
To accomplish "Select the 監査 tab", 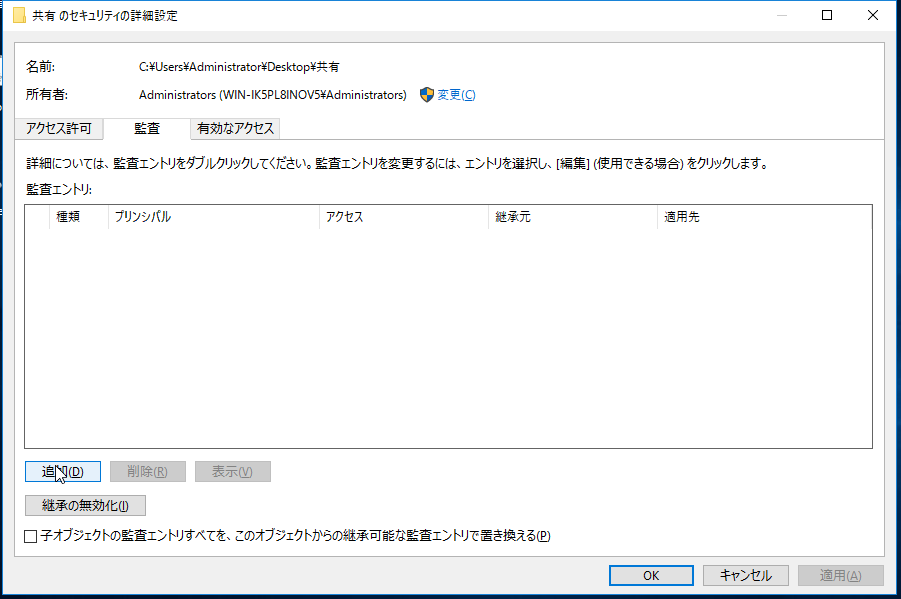I will click(x=147, y=129).
